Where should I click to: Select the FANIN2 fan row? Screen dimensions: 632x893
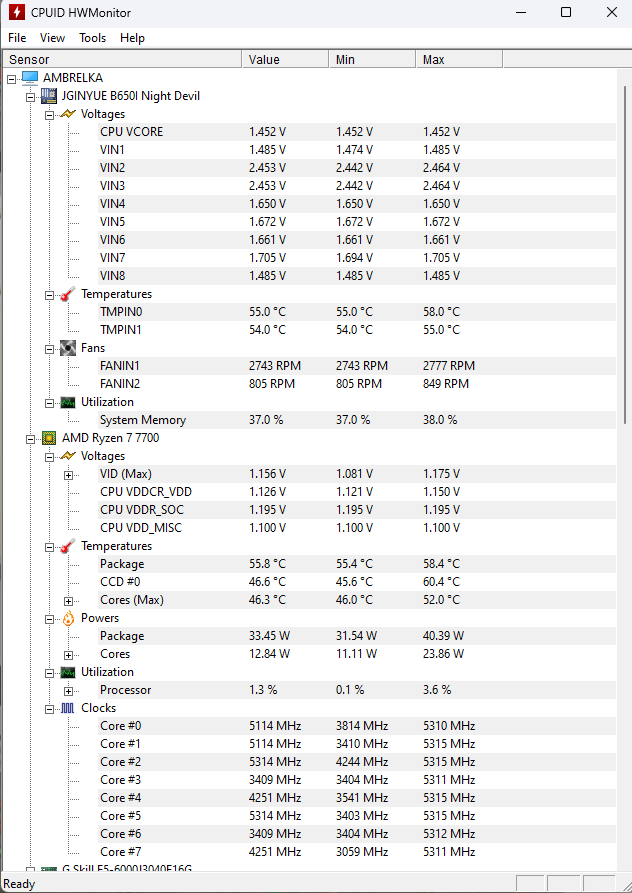pos(357,384)
